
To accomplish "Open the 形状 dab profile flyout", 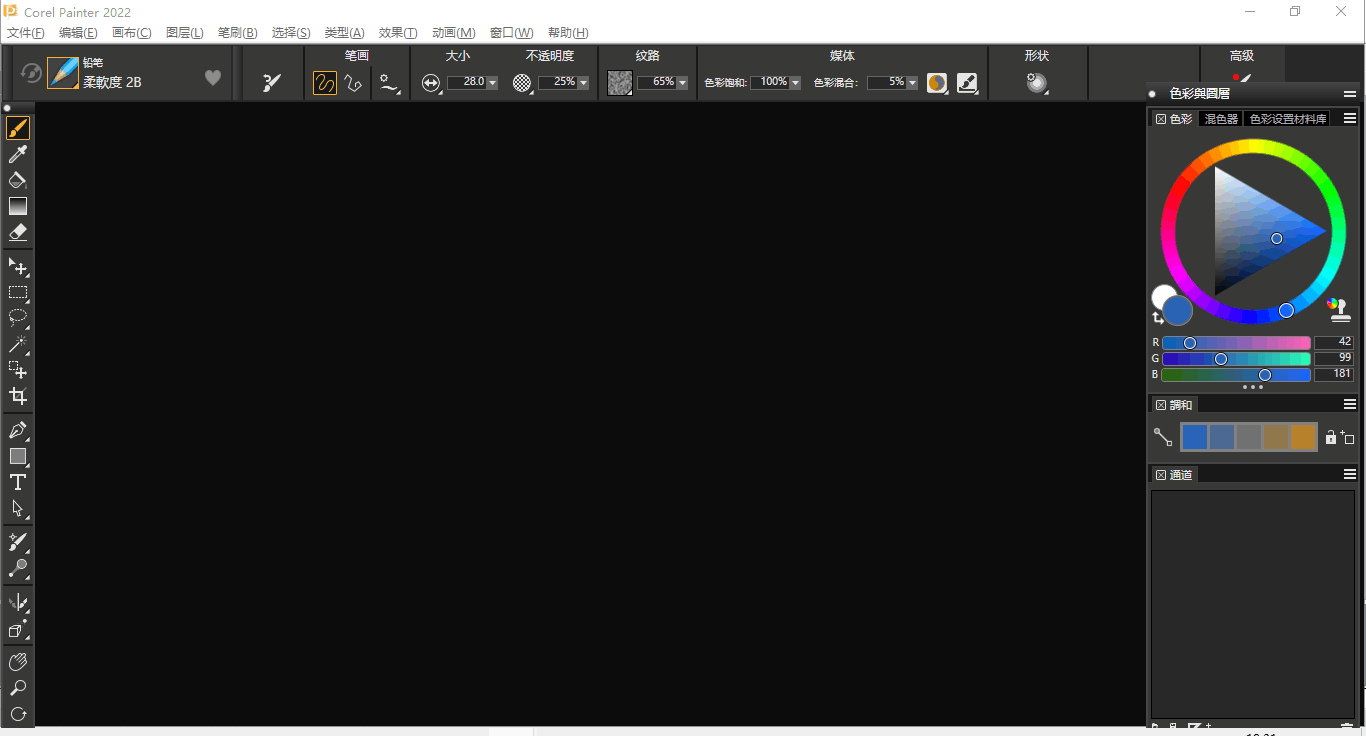I will point(1037,83).
